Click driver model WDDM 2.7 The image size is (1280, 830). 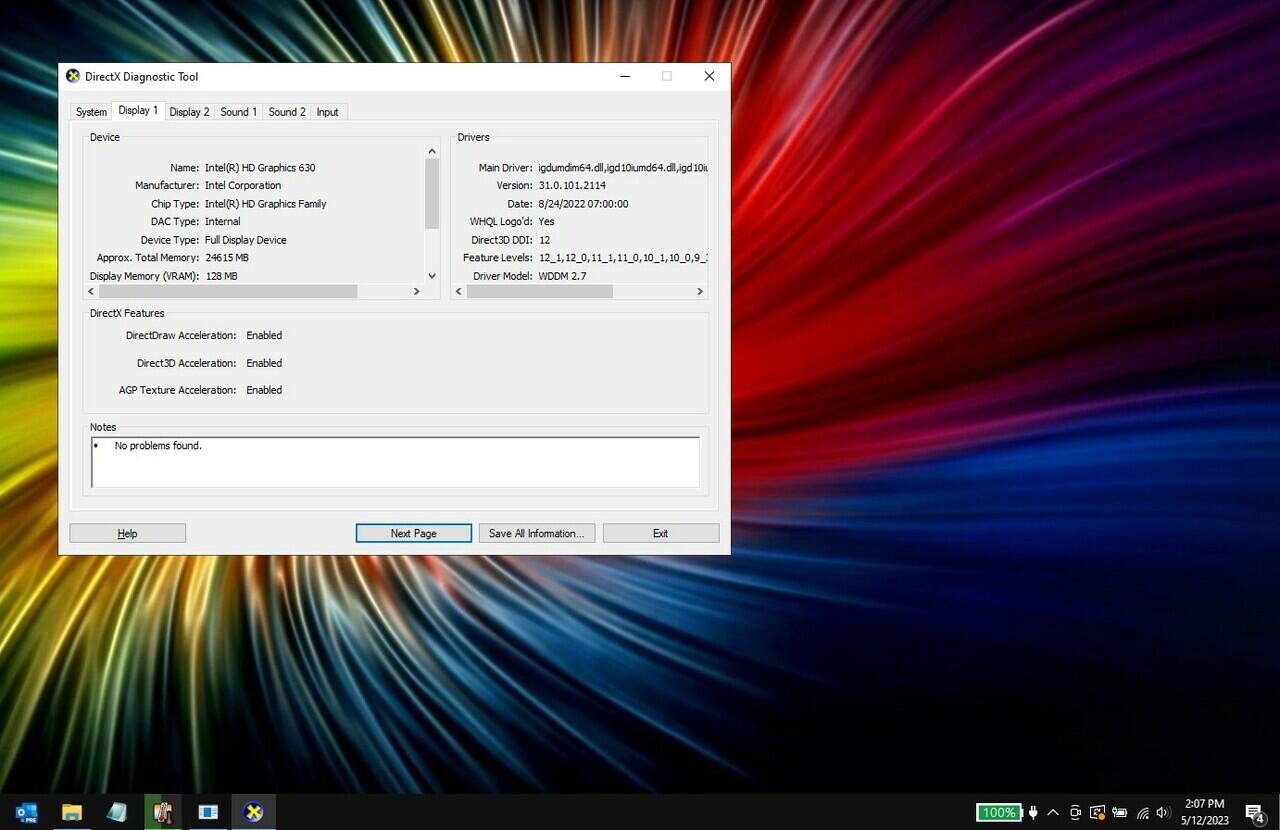(562, 276)
